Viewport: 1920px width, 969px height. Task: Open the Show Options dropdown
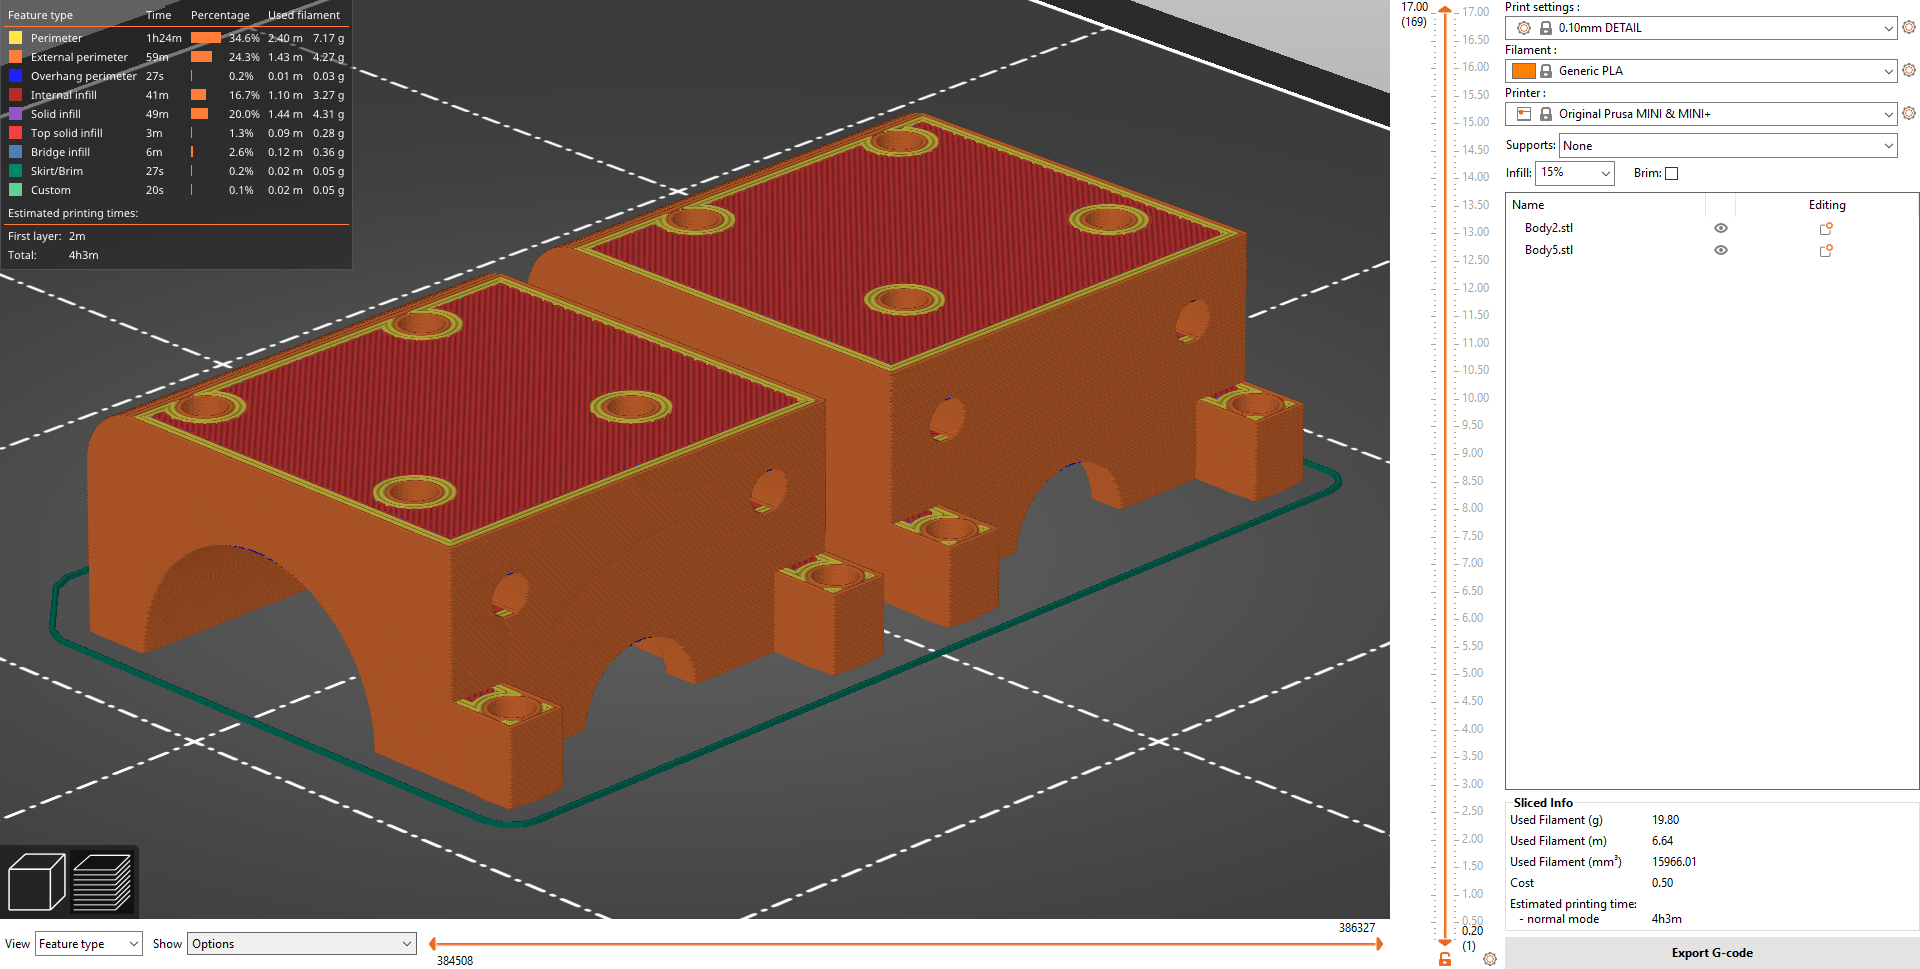point(301,943)
